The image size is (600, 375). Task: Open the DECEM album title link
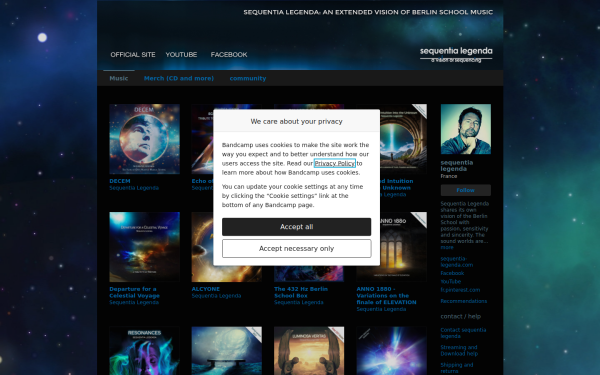tap(120, 181)
